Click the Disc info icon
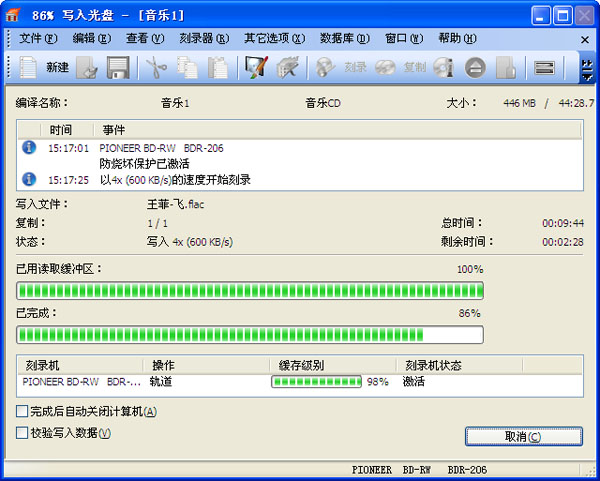This screenshot has width=600, height=481. (444, 67)
